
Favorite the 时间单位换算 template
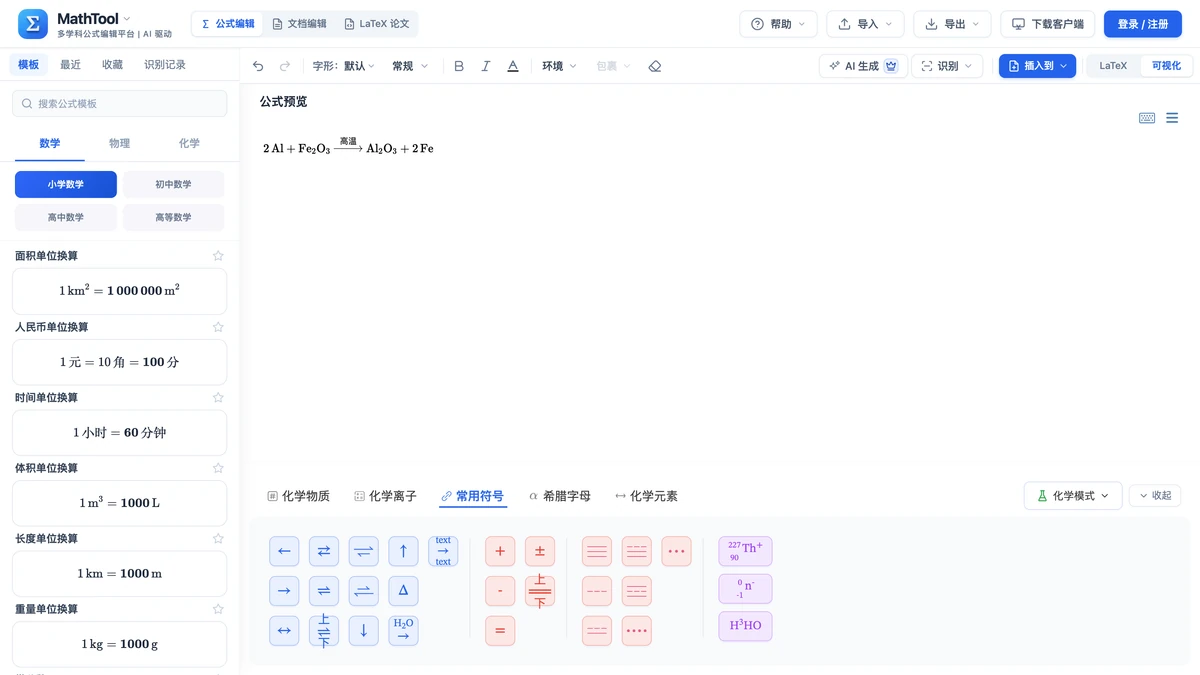tap(218, 397)
